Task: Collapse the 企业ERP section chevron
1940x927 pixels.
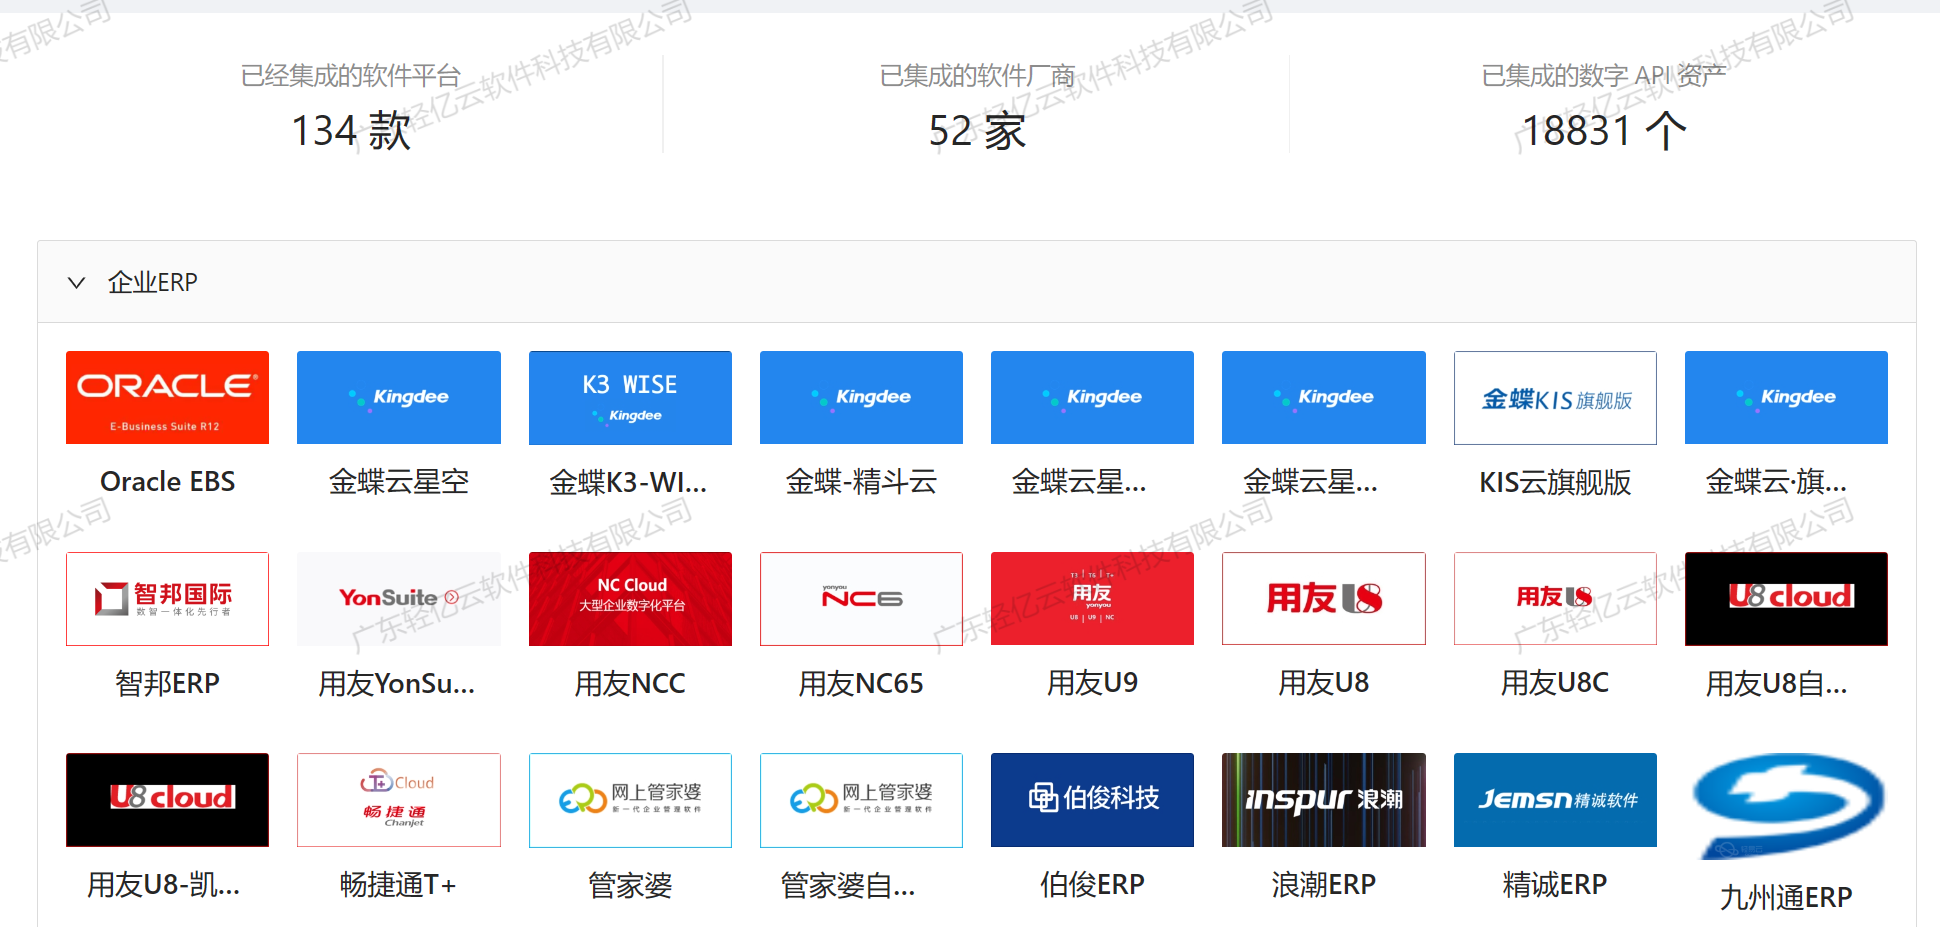Action: 76,283
